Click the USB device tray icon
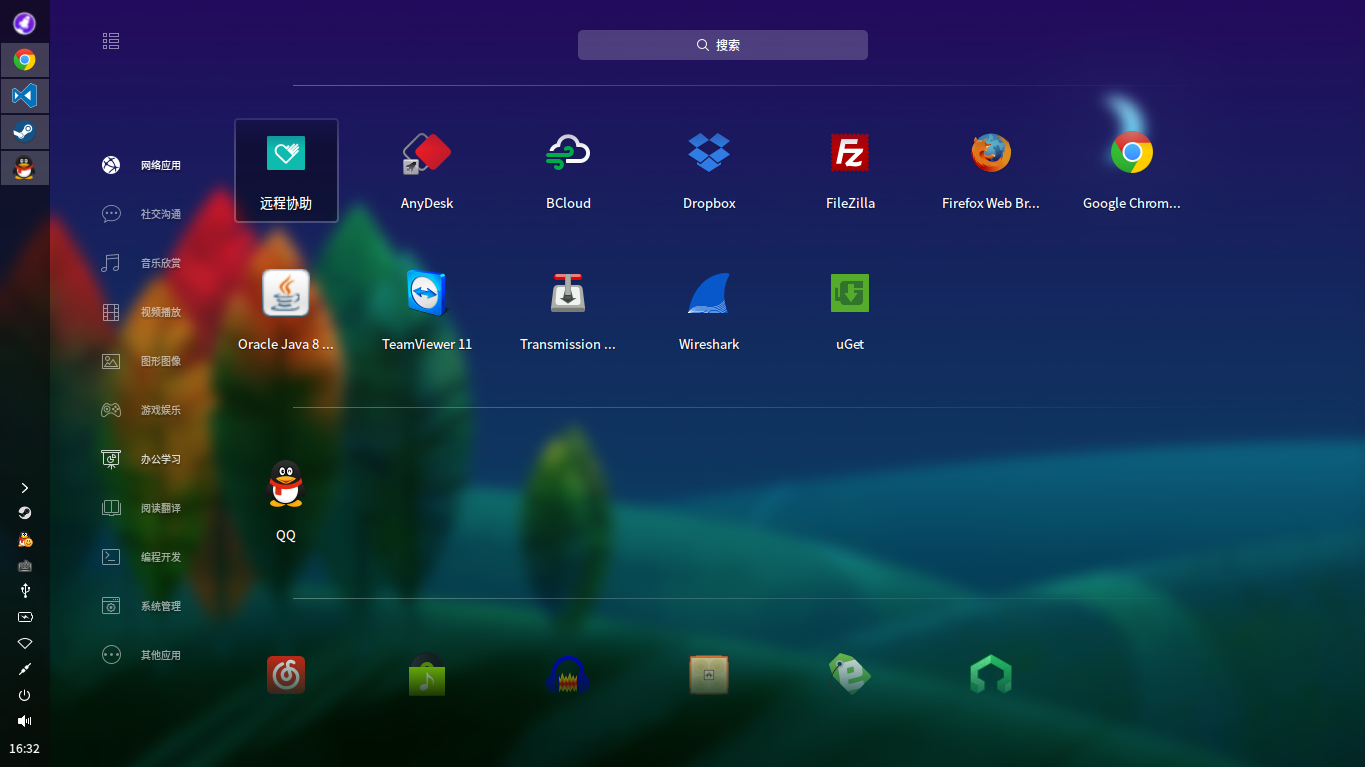Viewport: 1365px width, 767px height. click(25, 591)
